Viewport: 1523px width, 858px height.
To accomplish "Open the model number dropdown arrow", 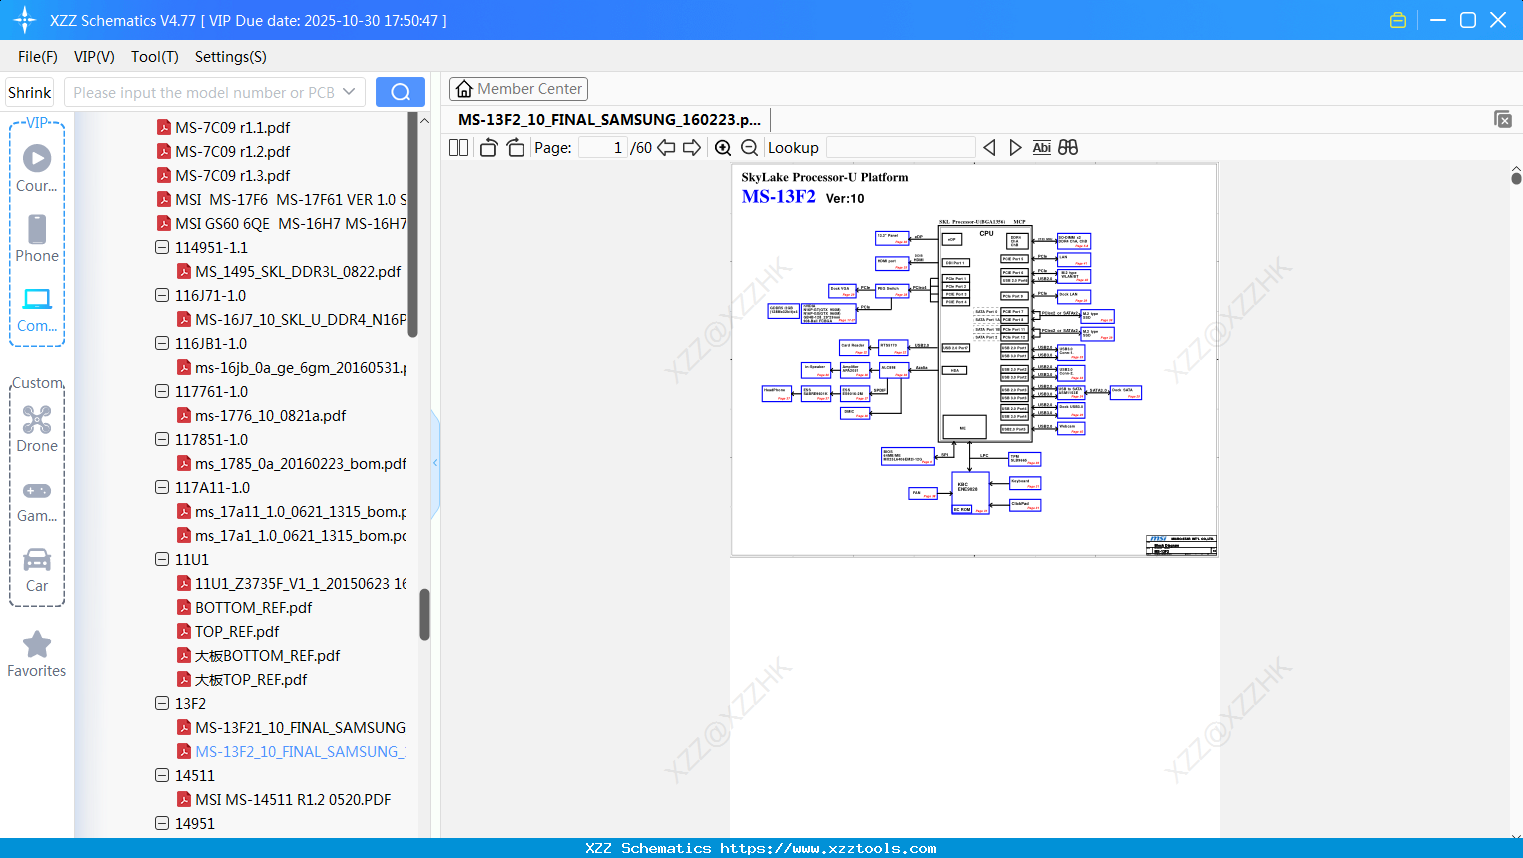I will point(349,92).
